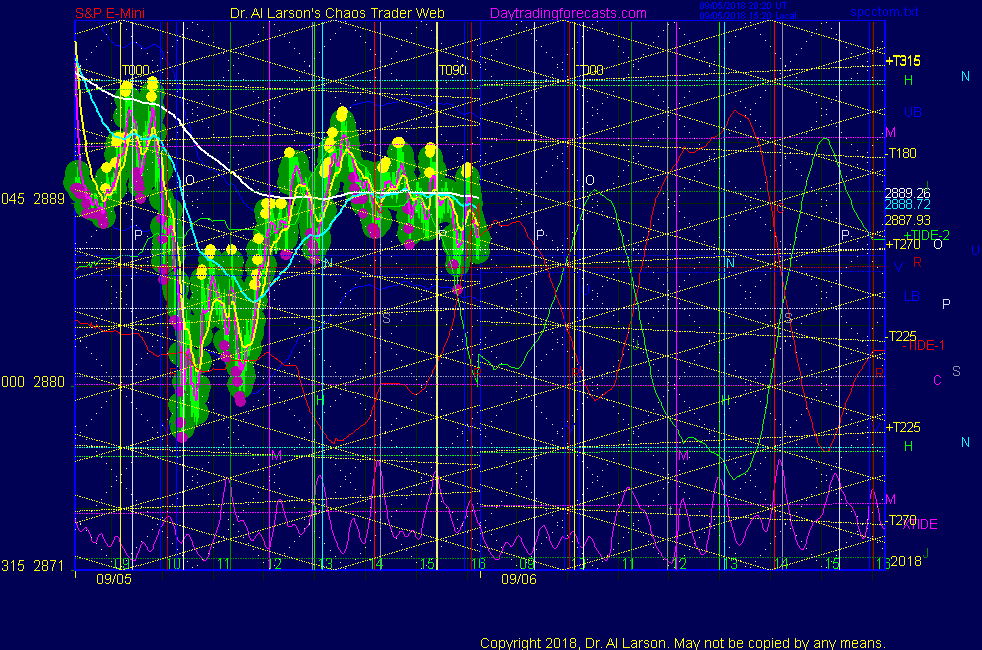Select the '+T225' level label
Viewport: 982px width, 650px height.
point(902,428)
